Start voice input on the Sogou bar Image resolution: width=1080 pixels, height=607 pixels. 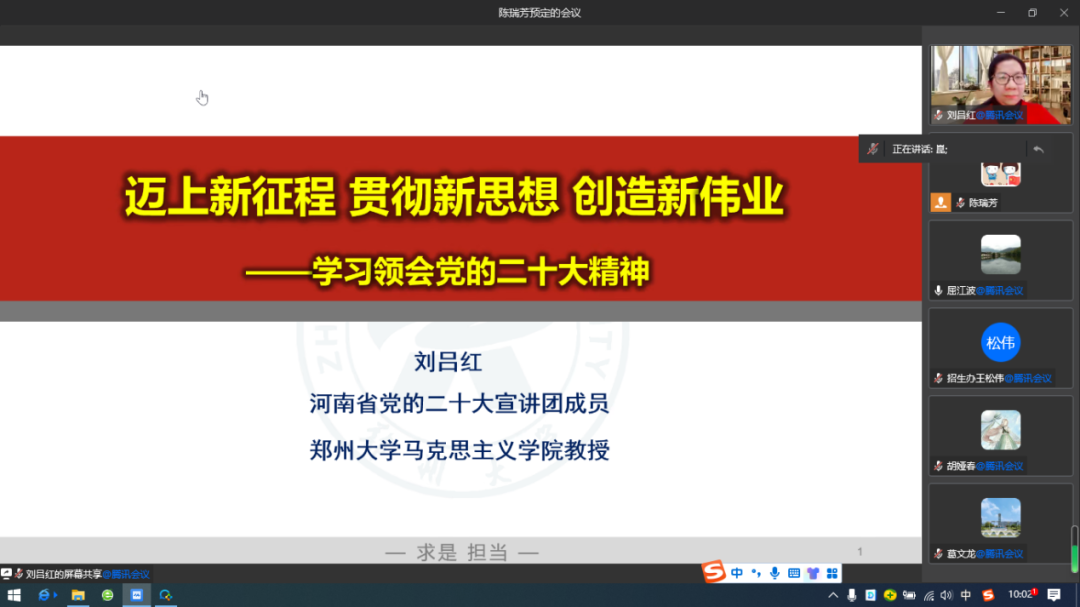775,573
